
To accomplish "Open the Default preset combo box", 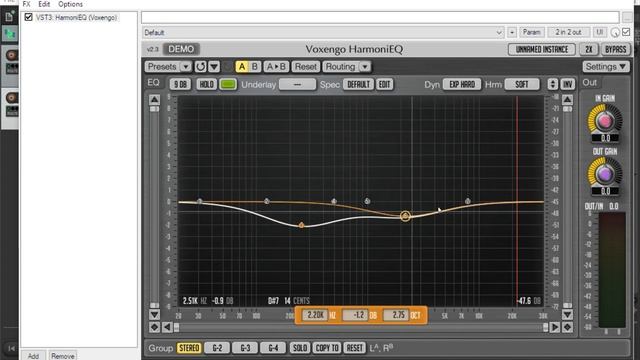I will 323,32.
